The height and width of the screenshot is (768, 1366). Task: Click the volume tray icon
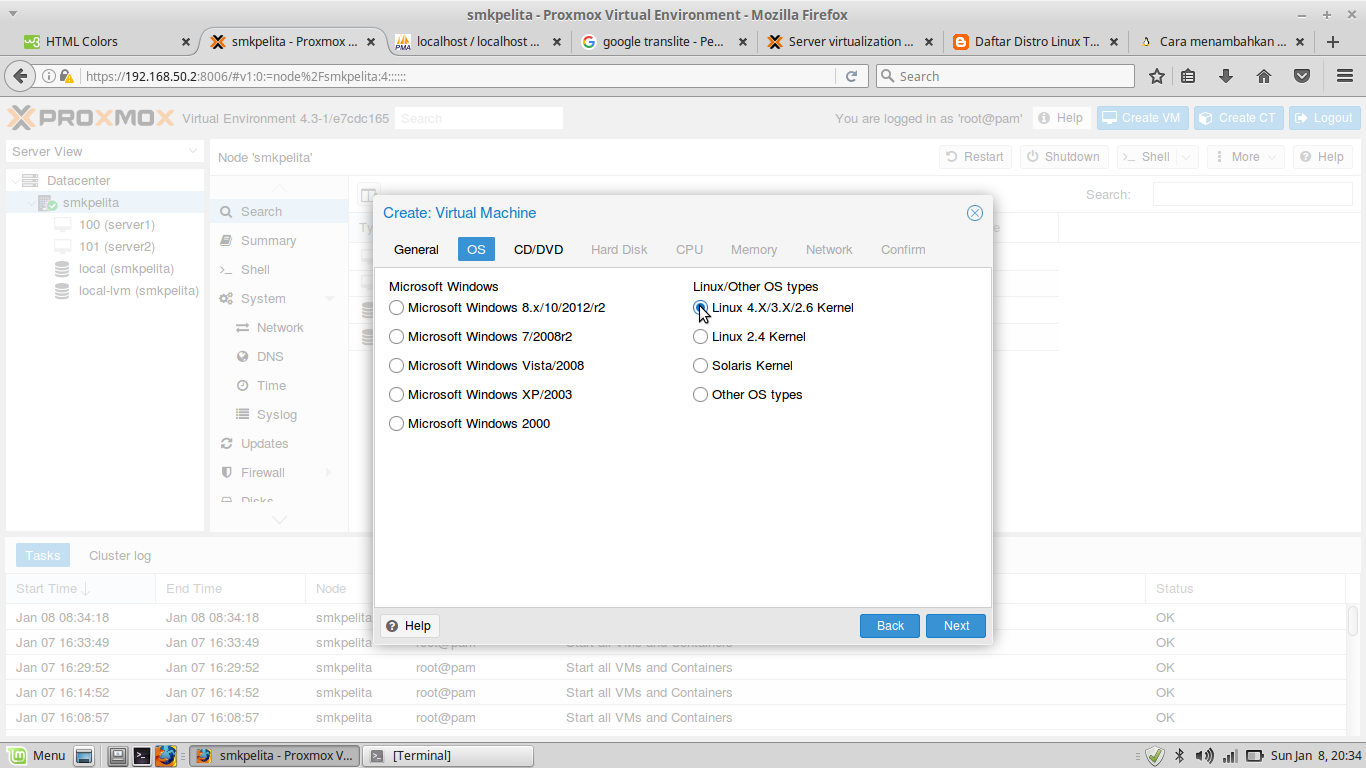[1204, 756]
